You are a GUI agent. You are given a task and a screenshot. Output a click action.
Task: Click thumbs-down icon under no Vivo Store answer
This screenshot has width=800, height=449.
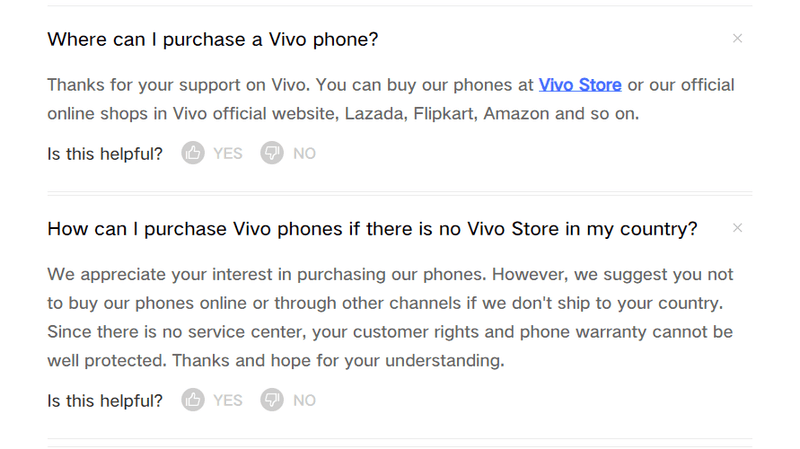pos(272,400)
